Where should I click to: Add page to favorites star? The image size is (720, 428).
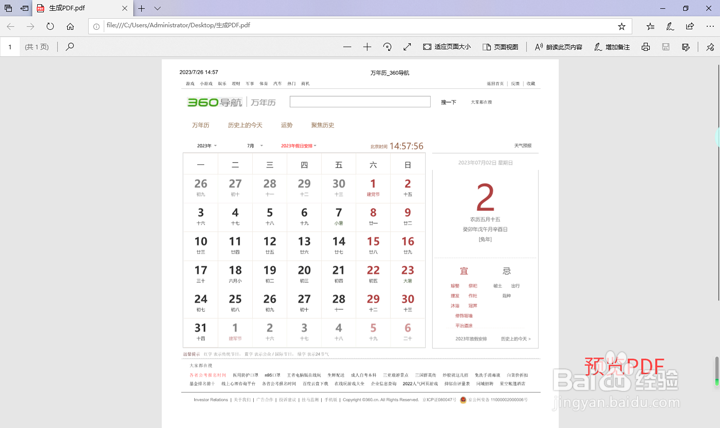tap(621, 27)
